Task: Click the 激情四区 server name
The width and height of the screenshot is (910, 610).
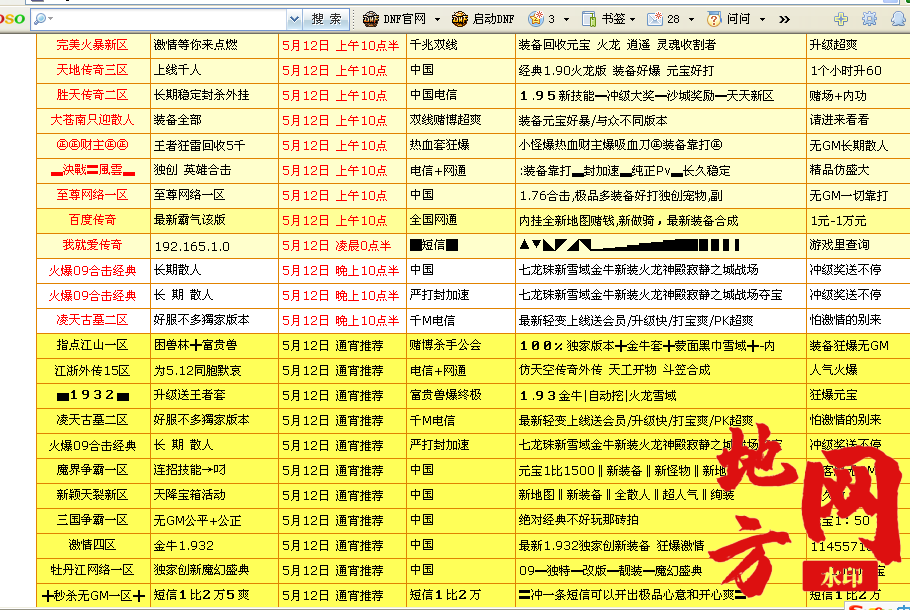Action: (92, 545)
